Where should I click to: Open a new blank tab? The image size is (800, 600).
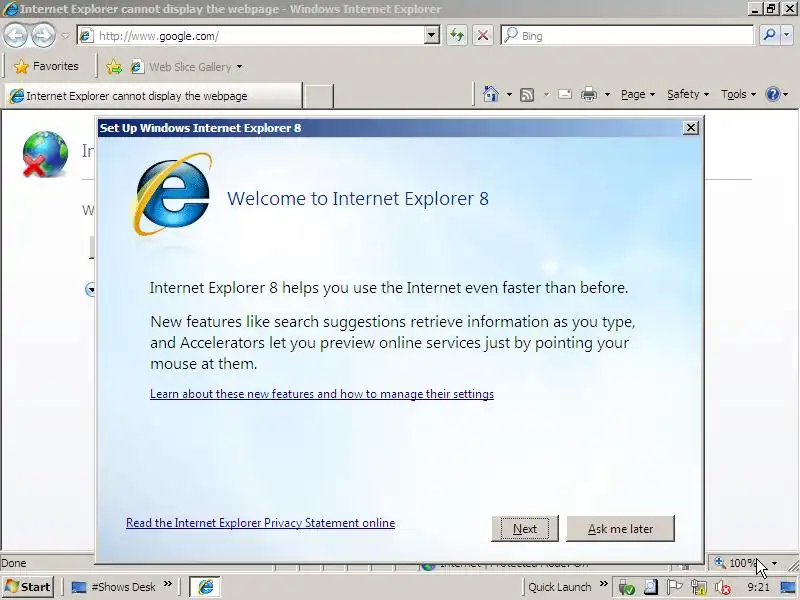[x=318, y=96]
